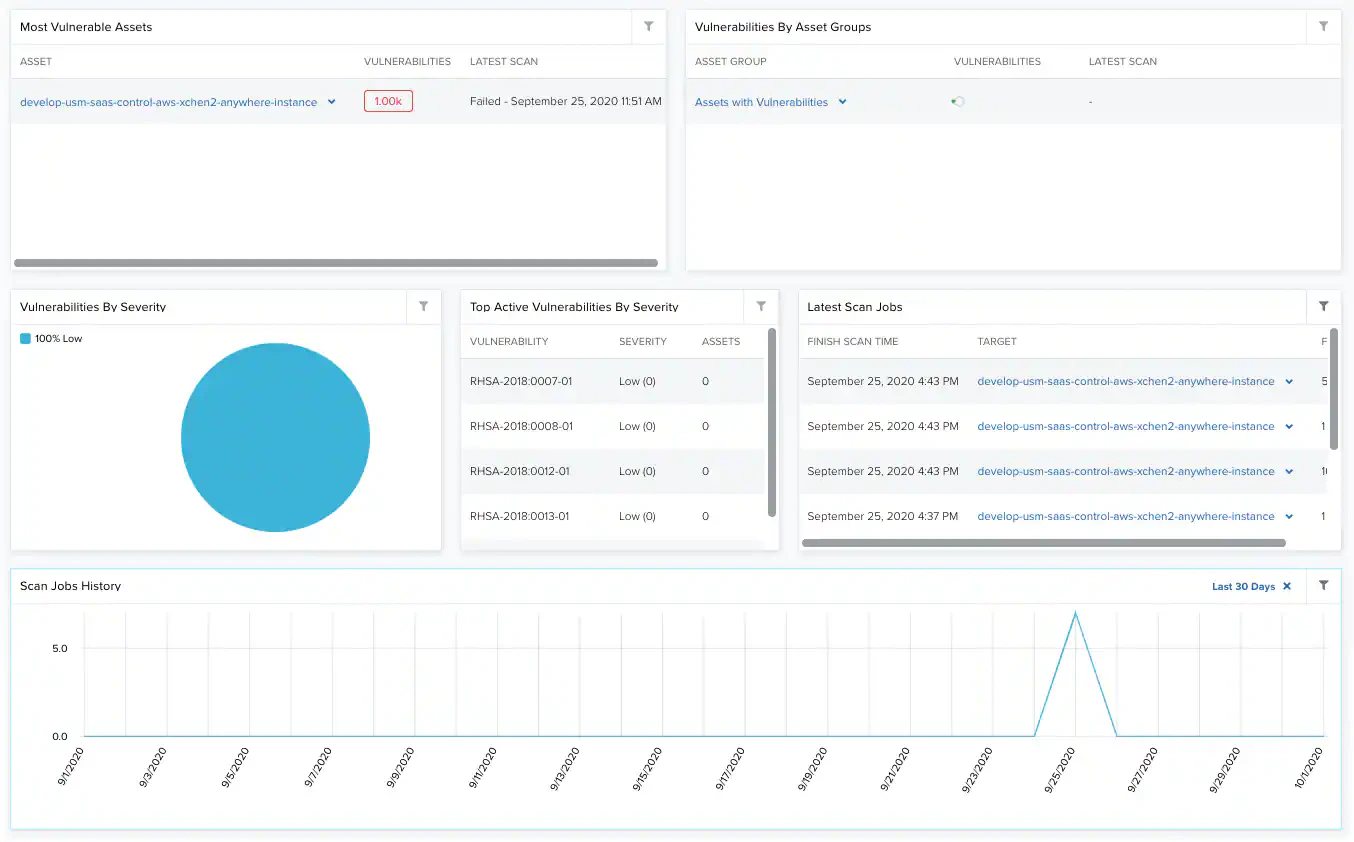Expand dropdown beside Assets with Vulnerabilities
Image resolution: width=1354 pixels, height=842 pixels.
point(843,102)
